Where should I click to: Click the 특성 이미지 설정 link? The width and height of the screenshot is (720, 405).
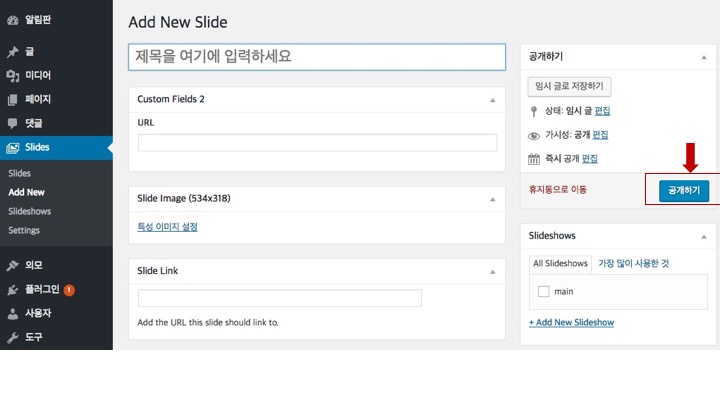(x=167, y=227)
